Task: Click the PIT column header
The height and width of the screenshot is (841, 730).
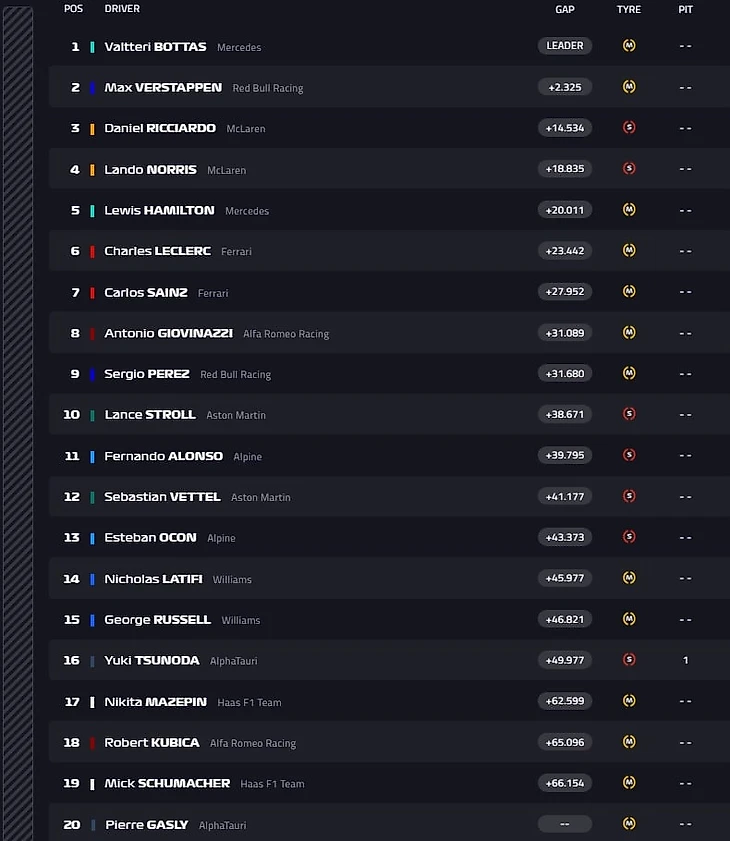Action: [686, 9]
